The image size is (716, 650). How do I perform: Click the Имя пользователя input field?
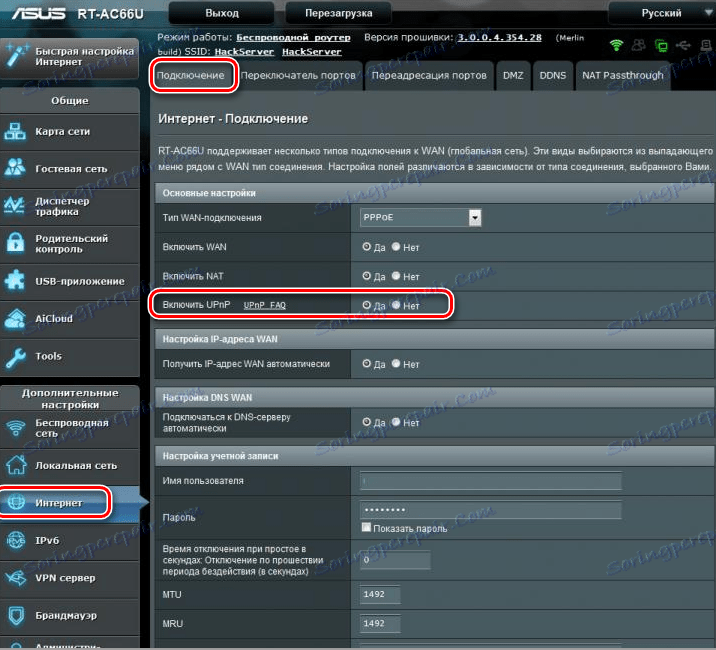click(490, 481)
